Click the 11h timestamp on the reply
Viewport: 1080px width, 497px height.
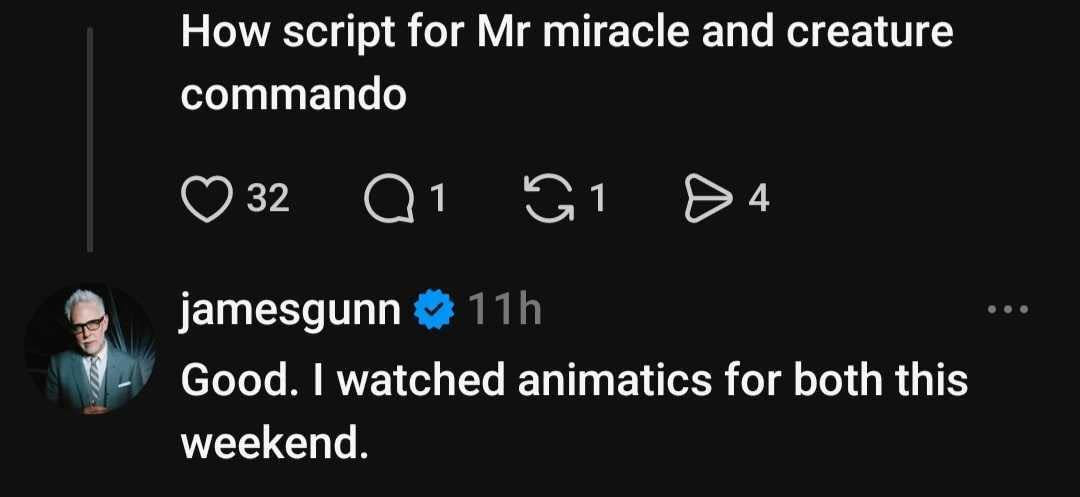coord(504,313)
